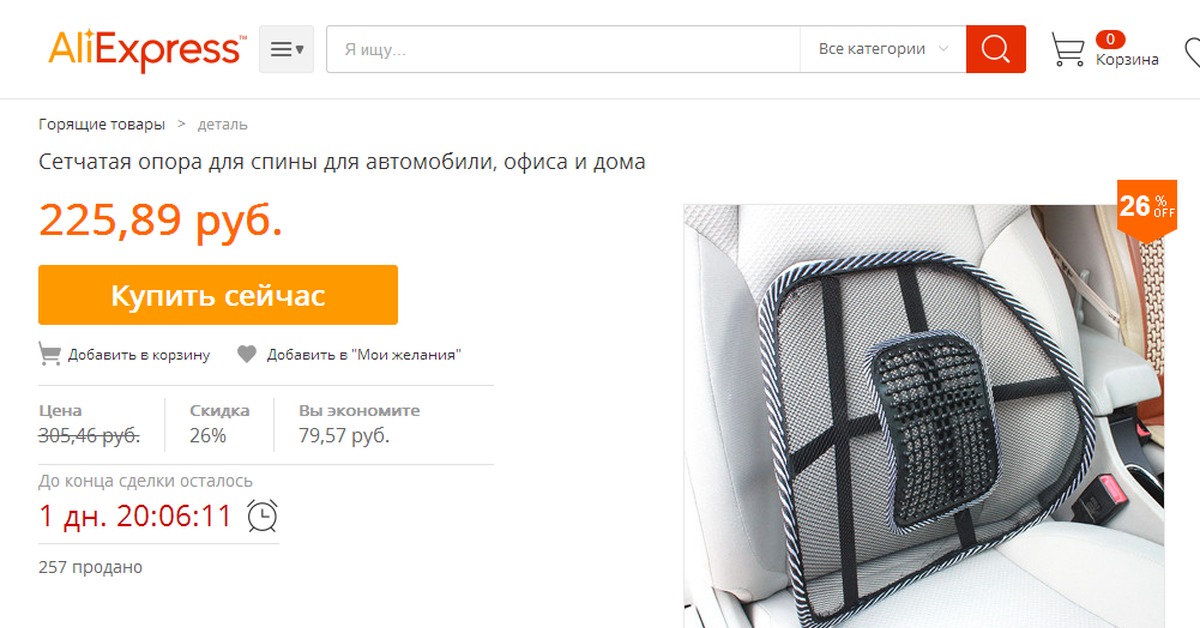Click Добавить в "Мои желания" link
This screenshot has height=628, width=1200.
364,355
